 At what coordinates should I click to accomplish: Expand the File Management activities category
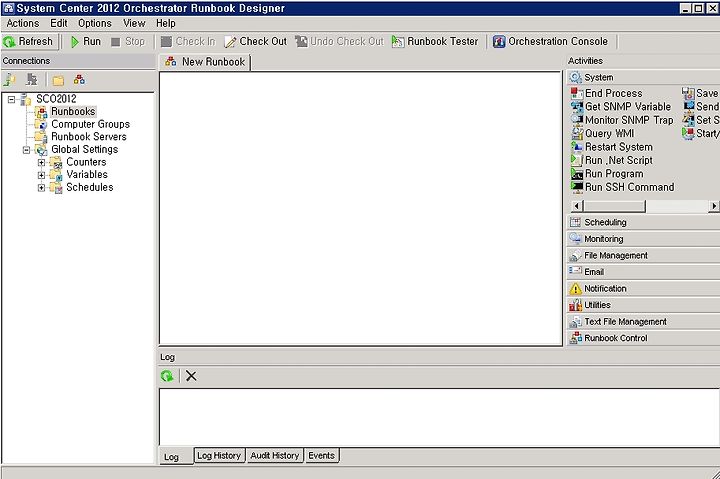644,255
